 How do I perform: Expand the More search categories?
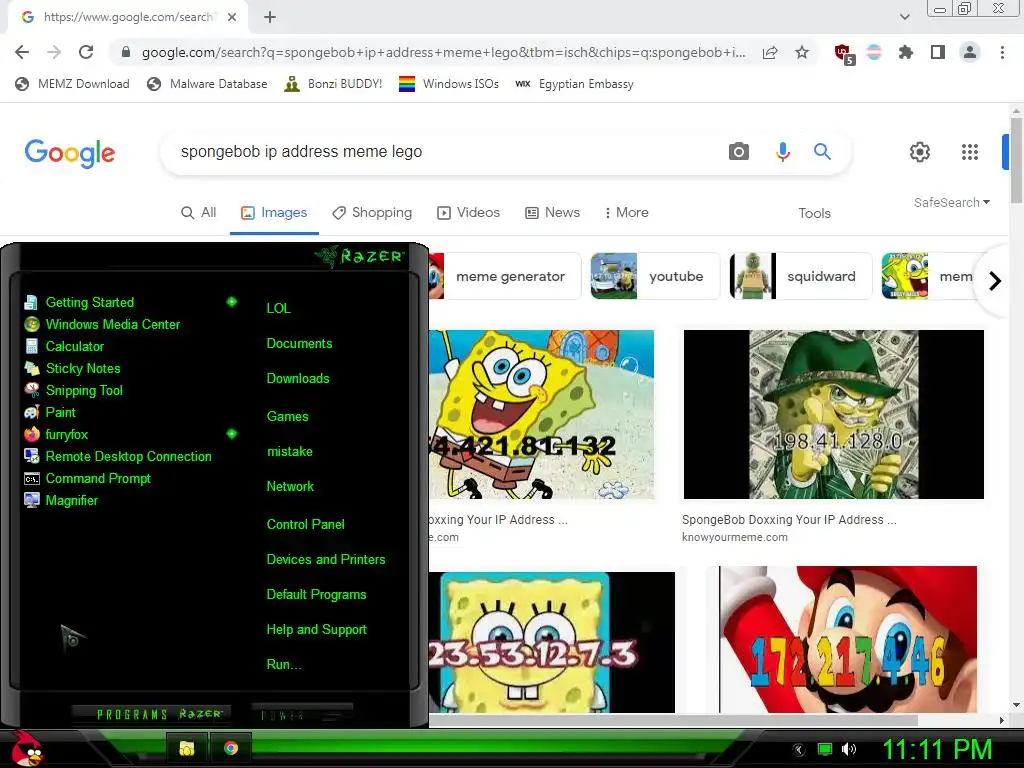click(x=626, y=213)
